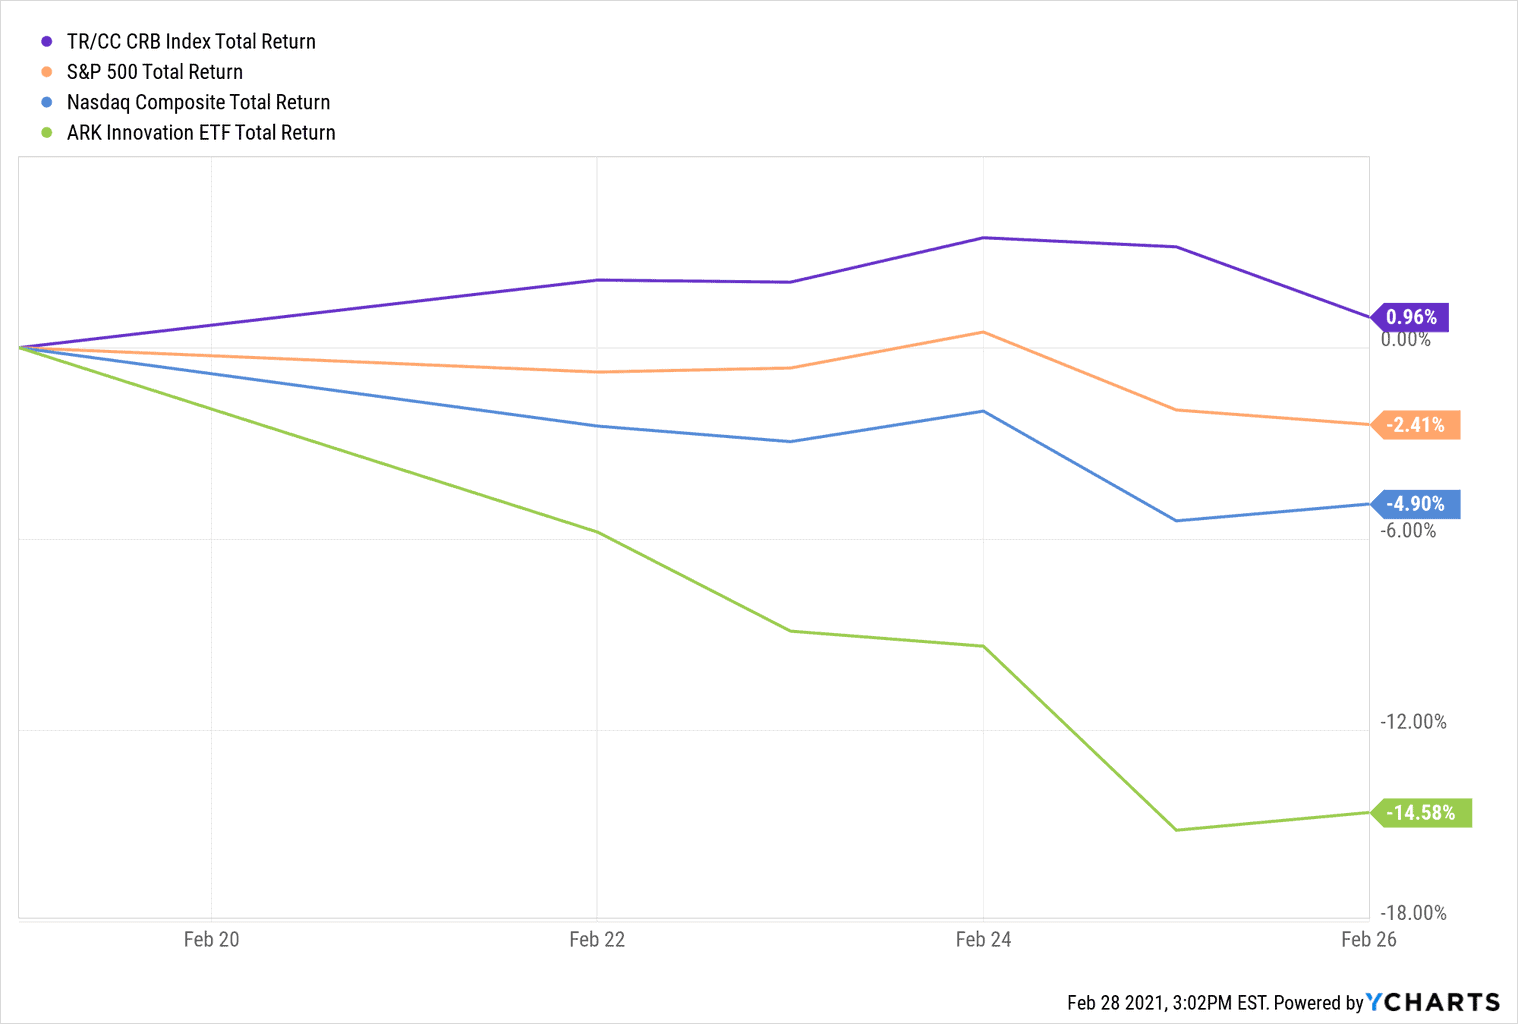Click the orange S&P 500 legend dot

[46, 72]
